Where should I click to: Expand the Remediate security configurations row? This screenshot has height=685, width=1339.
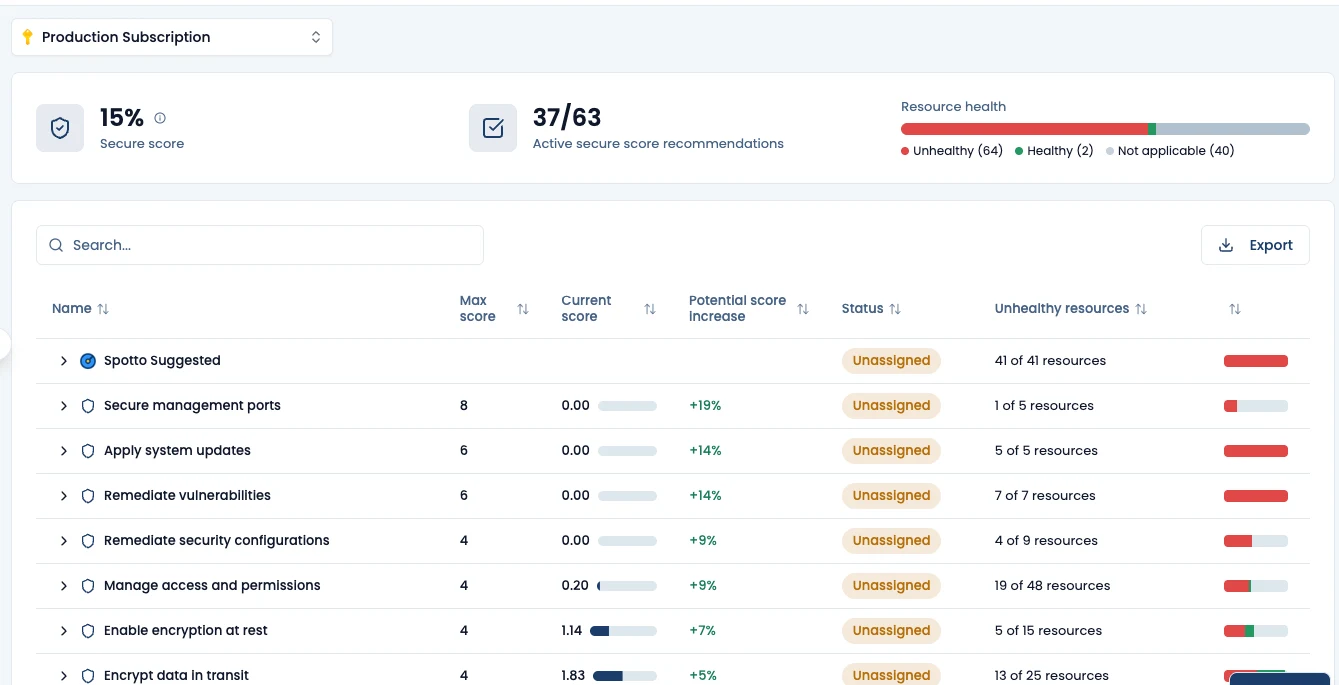coord(63,541)
